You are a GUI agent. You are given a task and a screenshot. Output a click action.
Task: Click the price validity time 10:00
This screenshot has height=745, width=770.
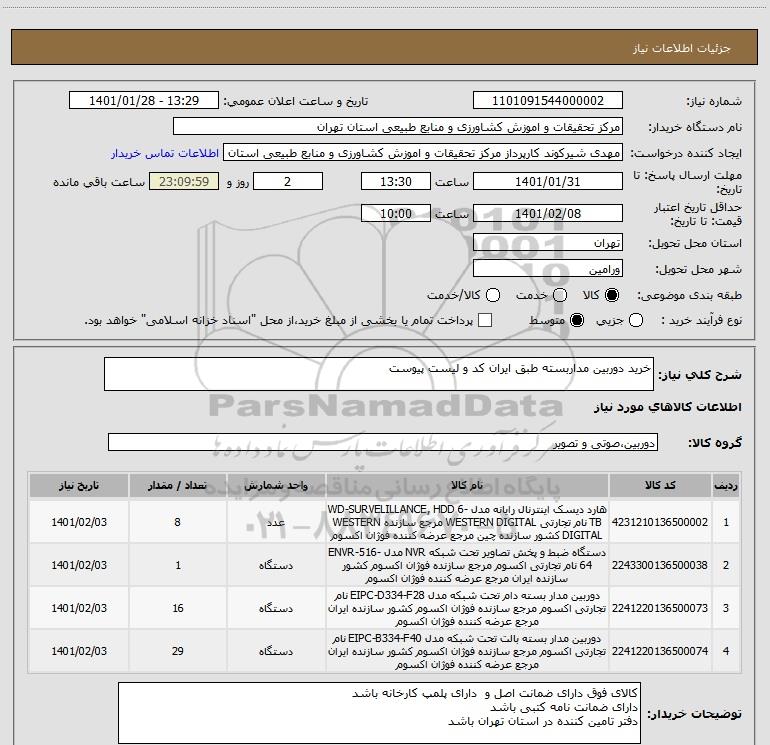(396, 213)
